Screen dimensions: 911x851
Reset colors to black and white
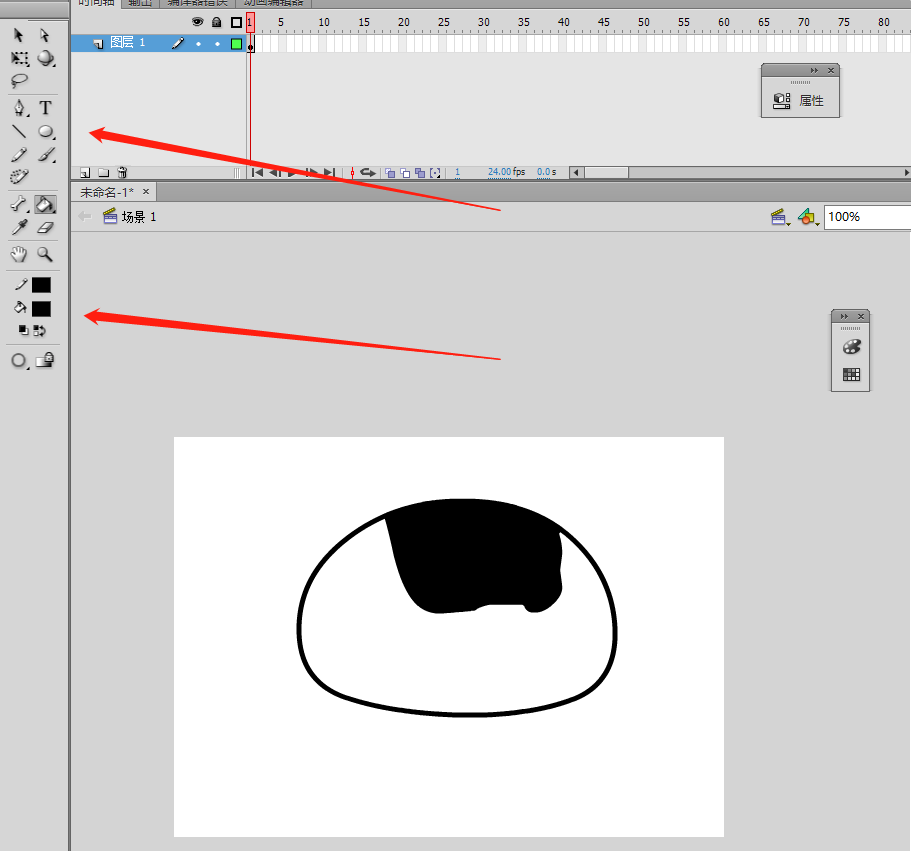pyautogui.click(x=23, y=330)
